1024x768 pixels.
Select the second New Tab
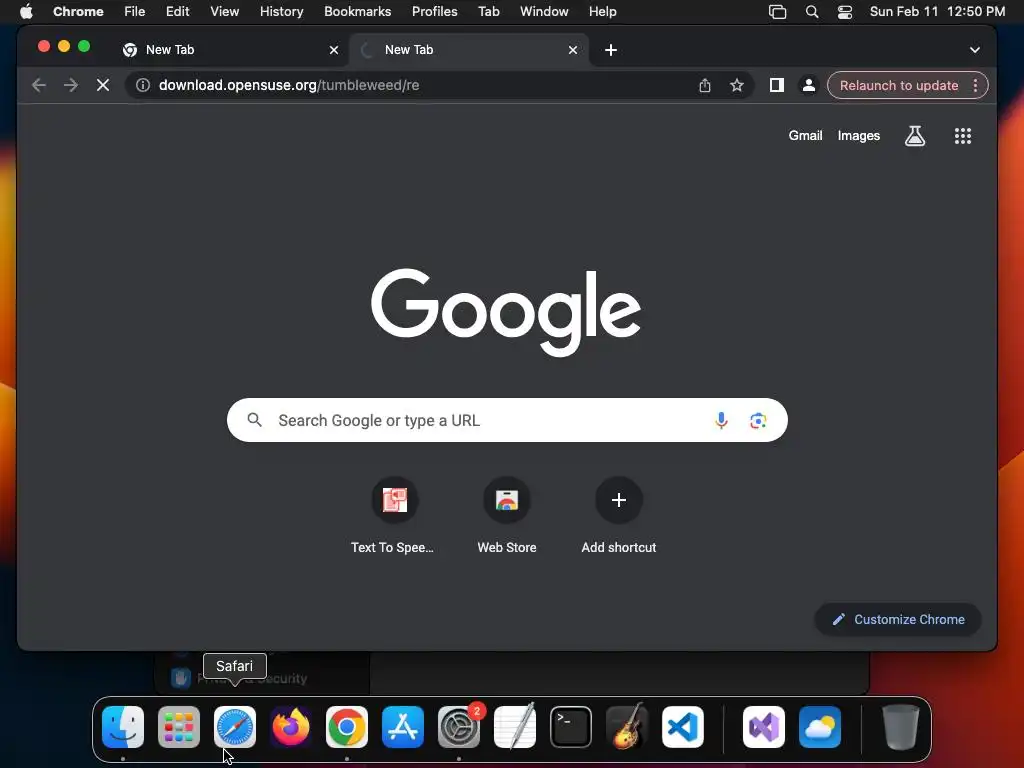point(469,50)
